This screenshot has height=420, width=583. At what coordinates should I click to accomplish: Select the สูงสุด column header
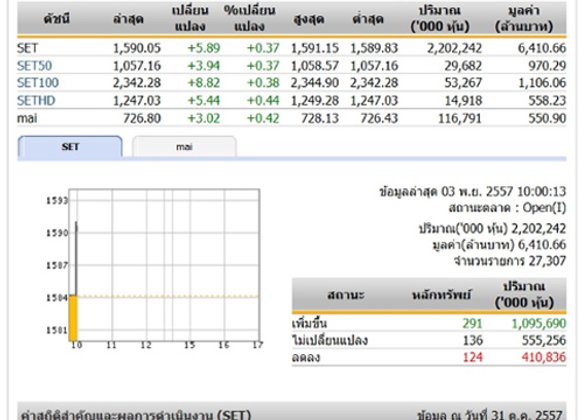coord(309,19)
